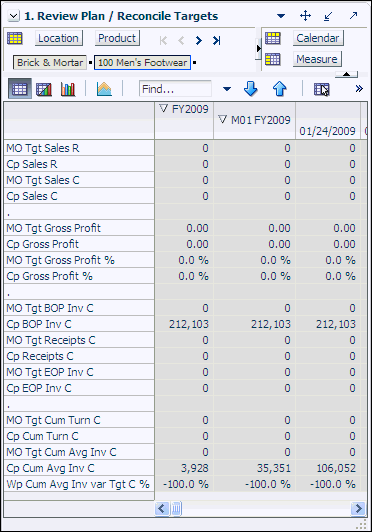Click the four-way move icon
Image resolution: width=372 pixels, height=532 pixels.
click(x=305, y=16)
